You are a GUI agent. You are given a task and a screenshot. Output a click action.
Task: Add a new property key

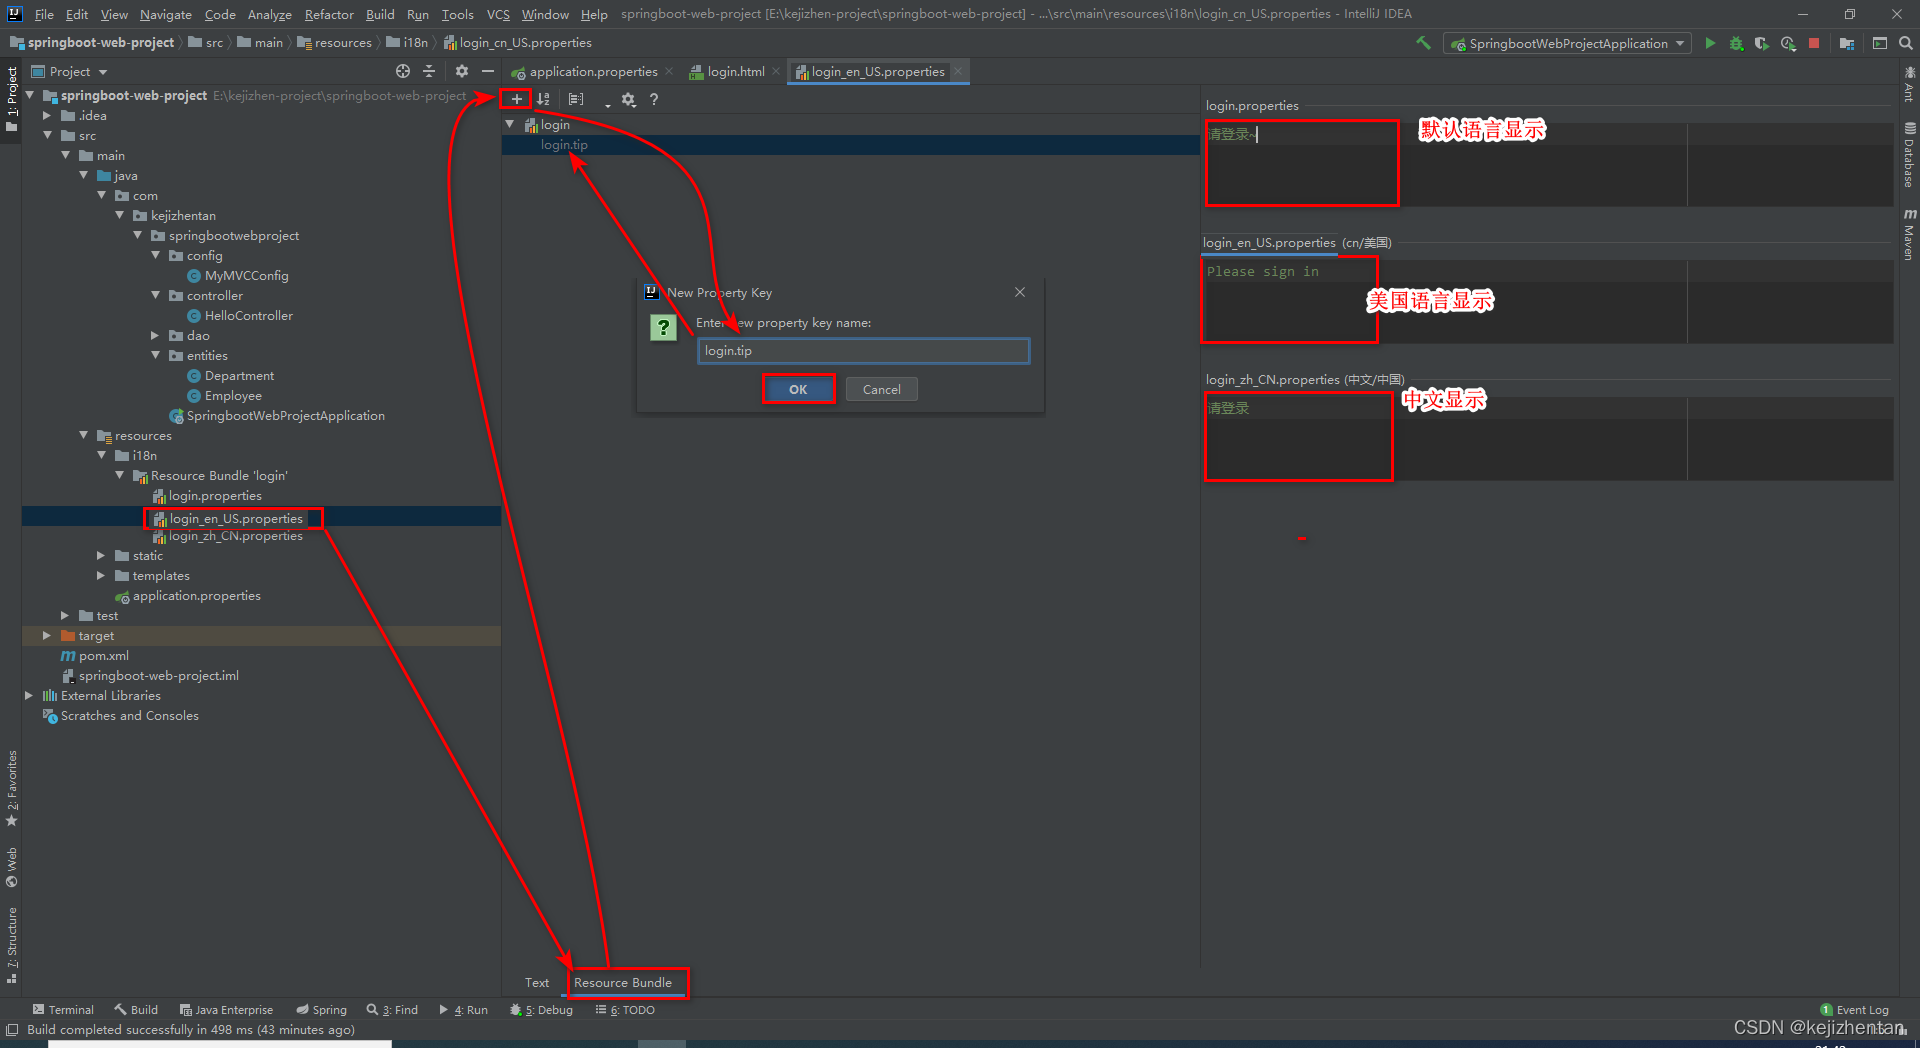[516, 99]
